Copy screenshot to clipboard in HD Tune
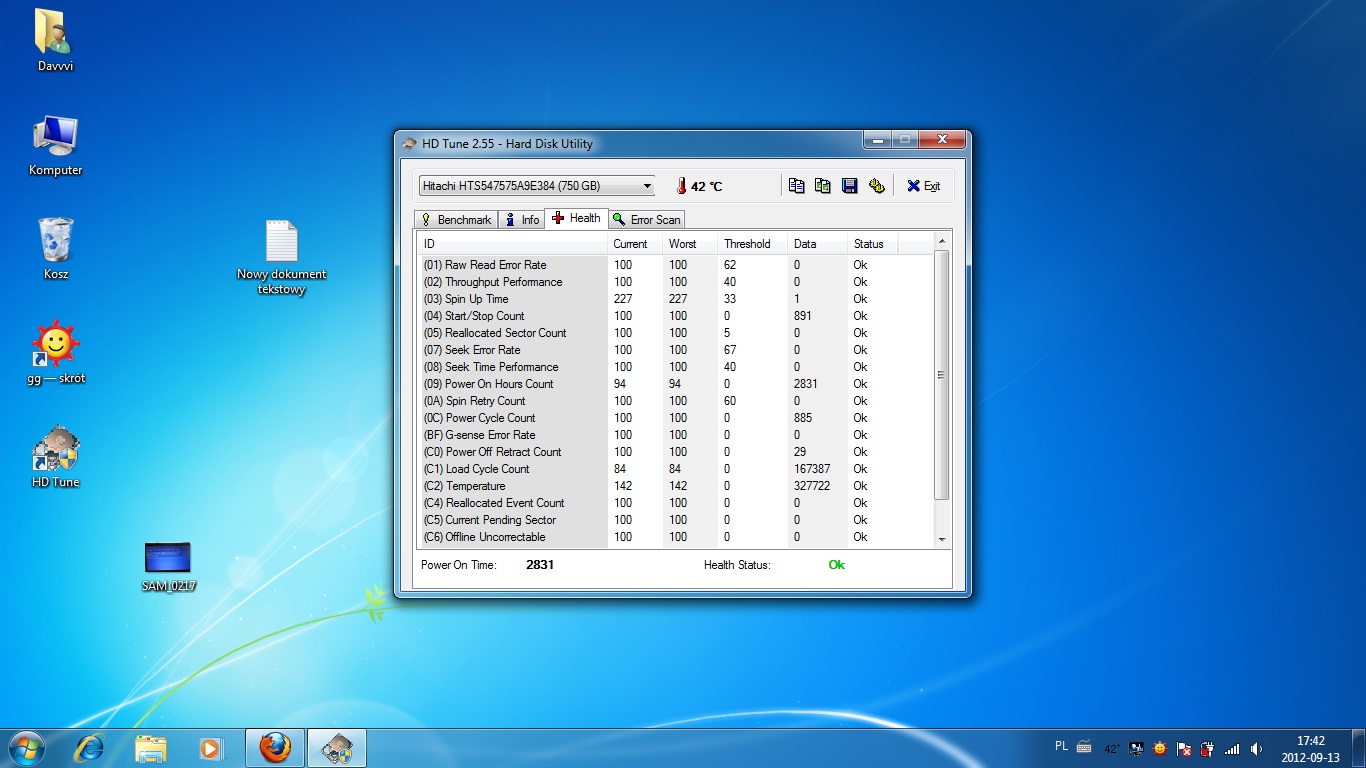Viewport: 1366px width, 768px height. (x=822, y=186)
